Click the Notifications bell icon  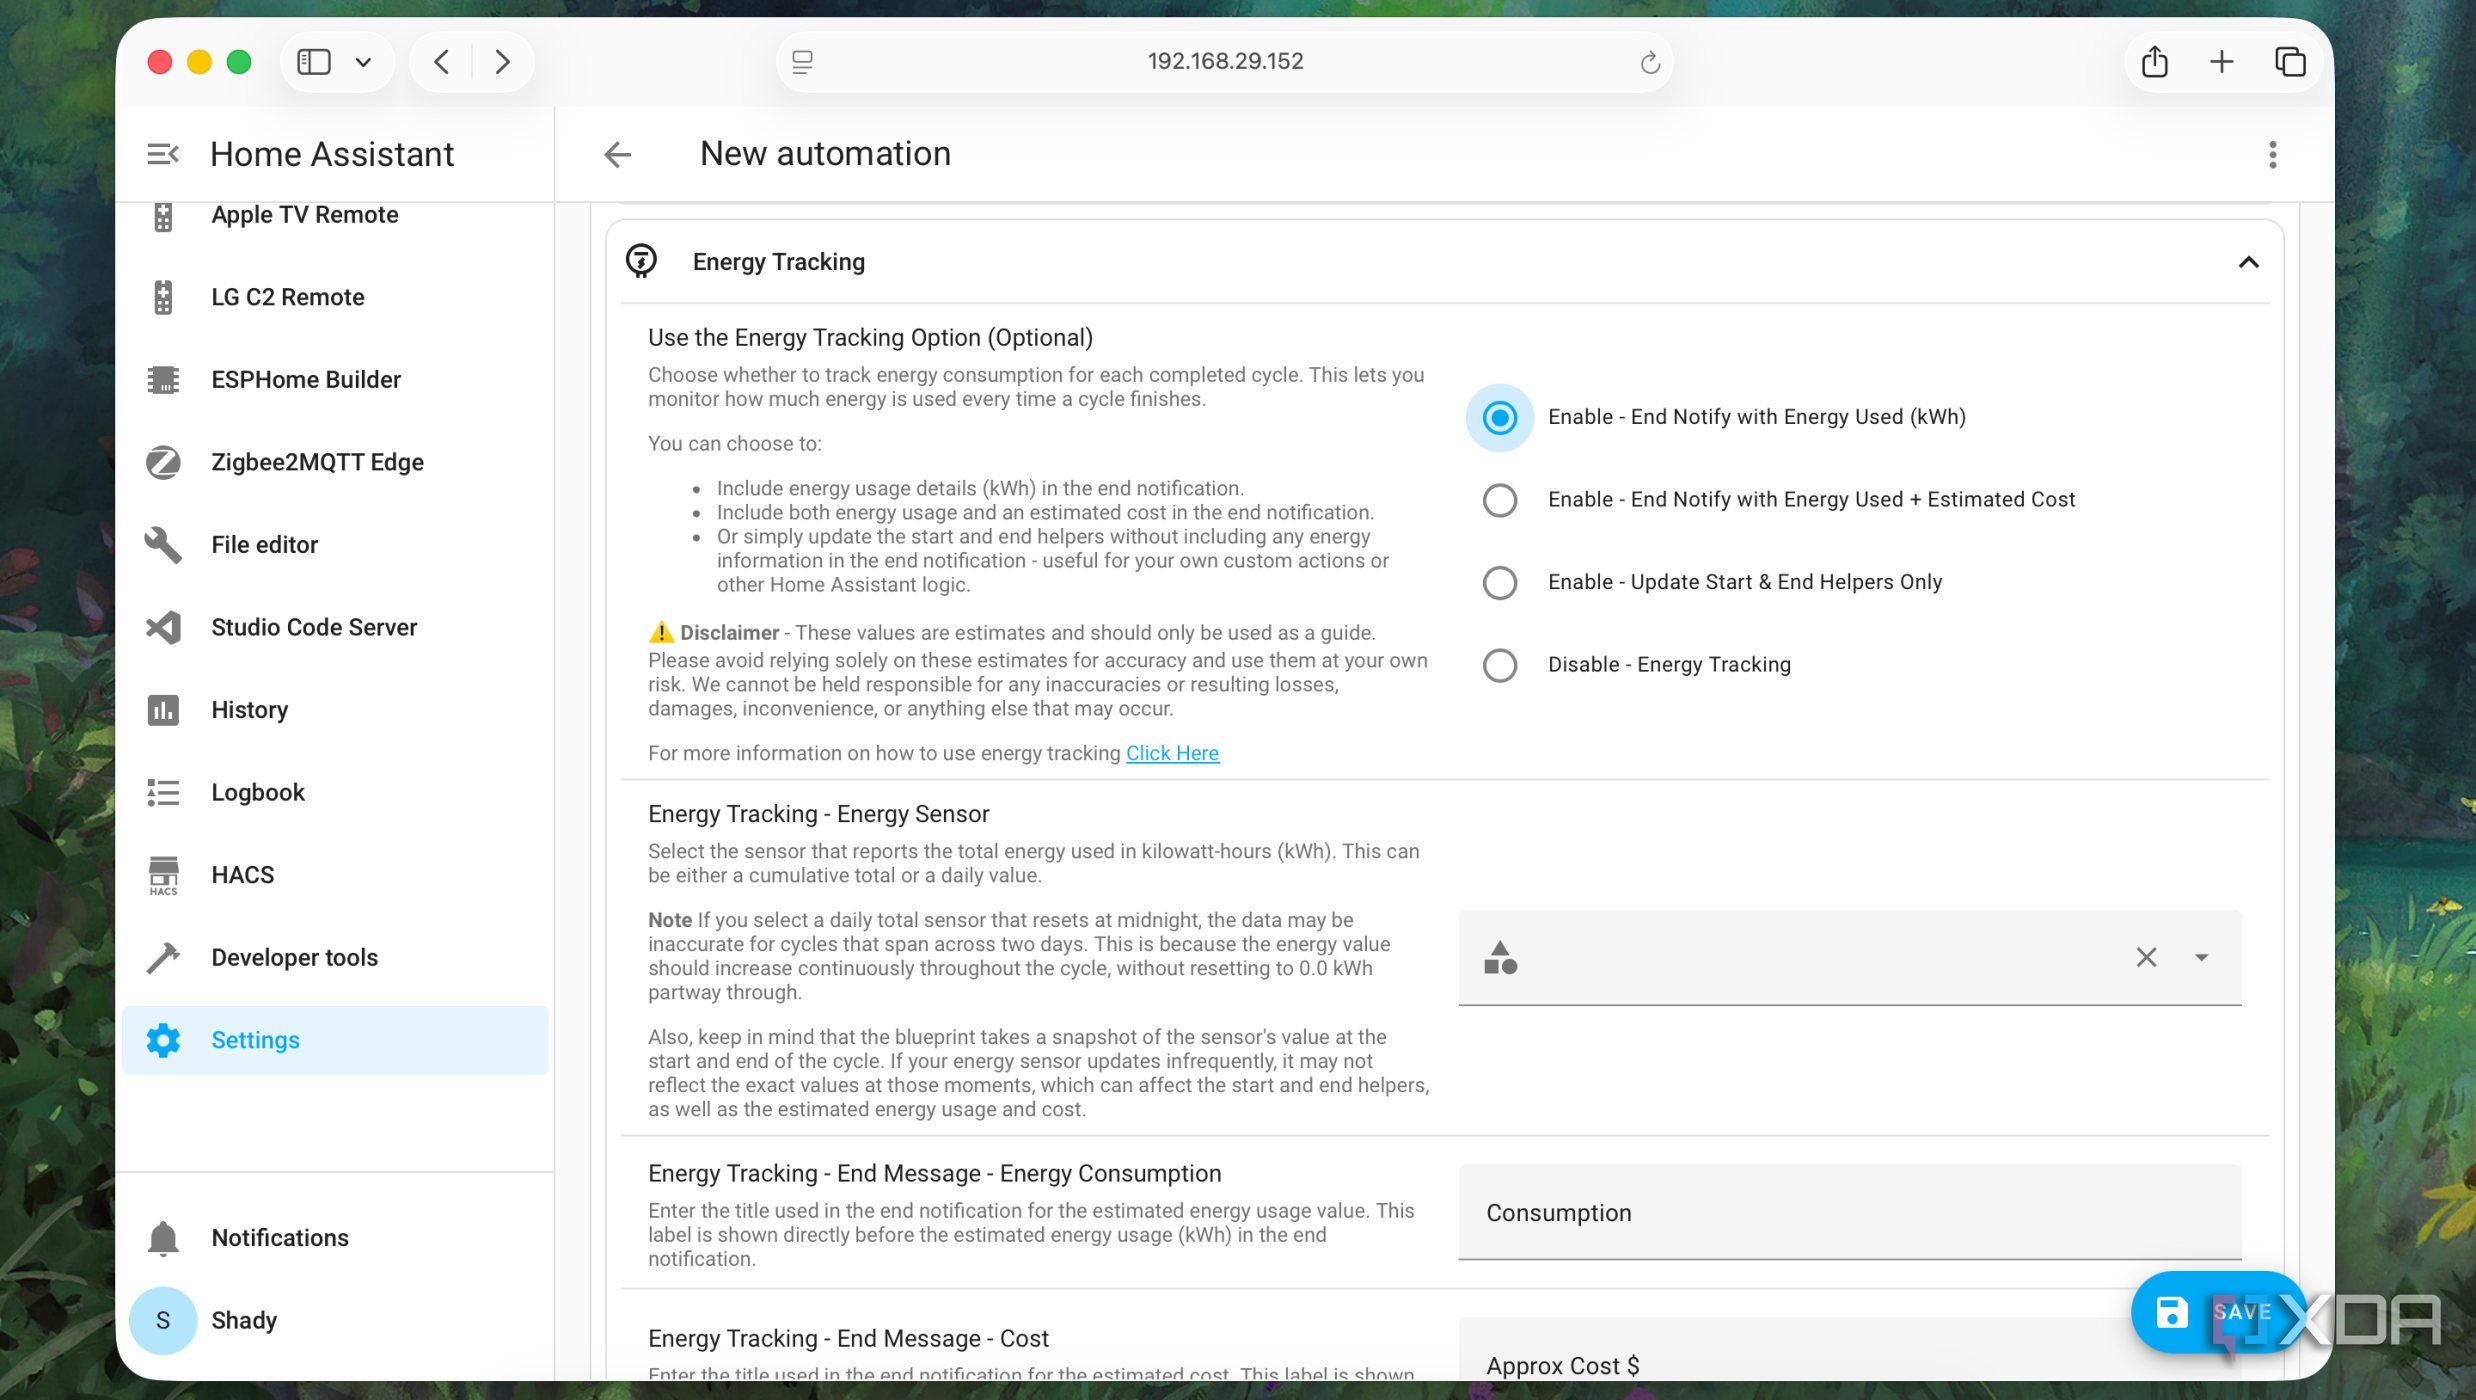pos(163,1238)
